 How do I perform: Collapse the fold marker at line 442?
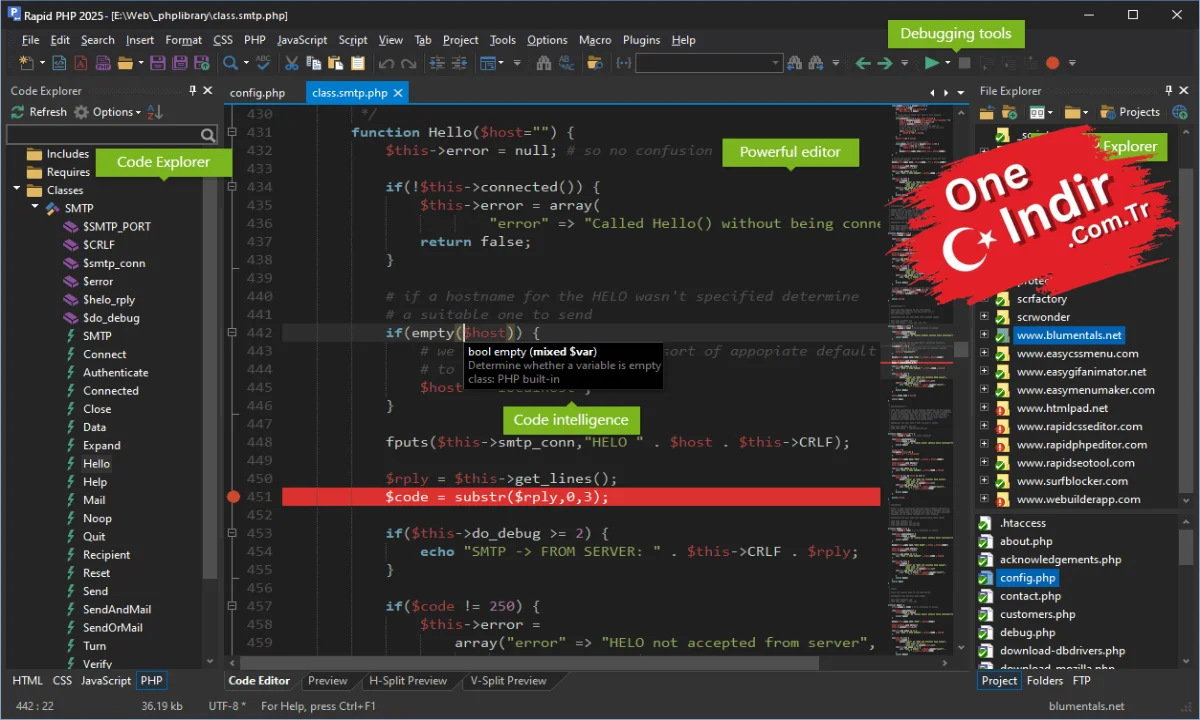233,333
